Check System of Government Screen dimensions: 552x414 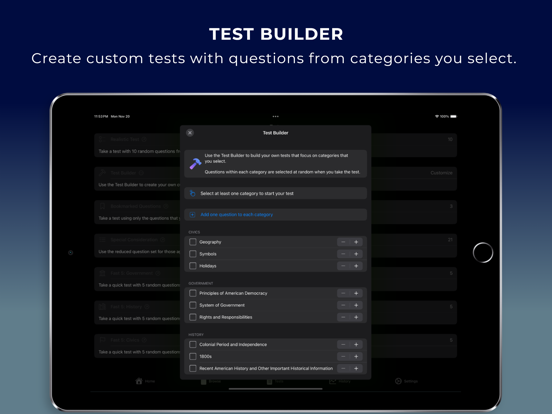point(193,305)
